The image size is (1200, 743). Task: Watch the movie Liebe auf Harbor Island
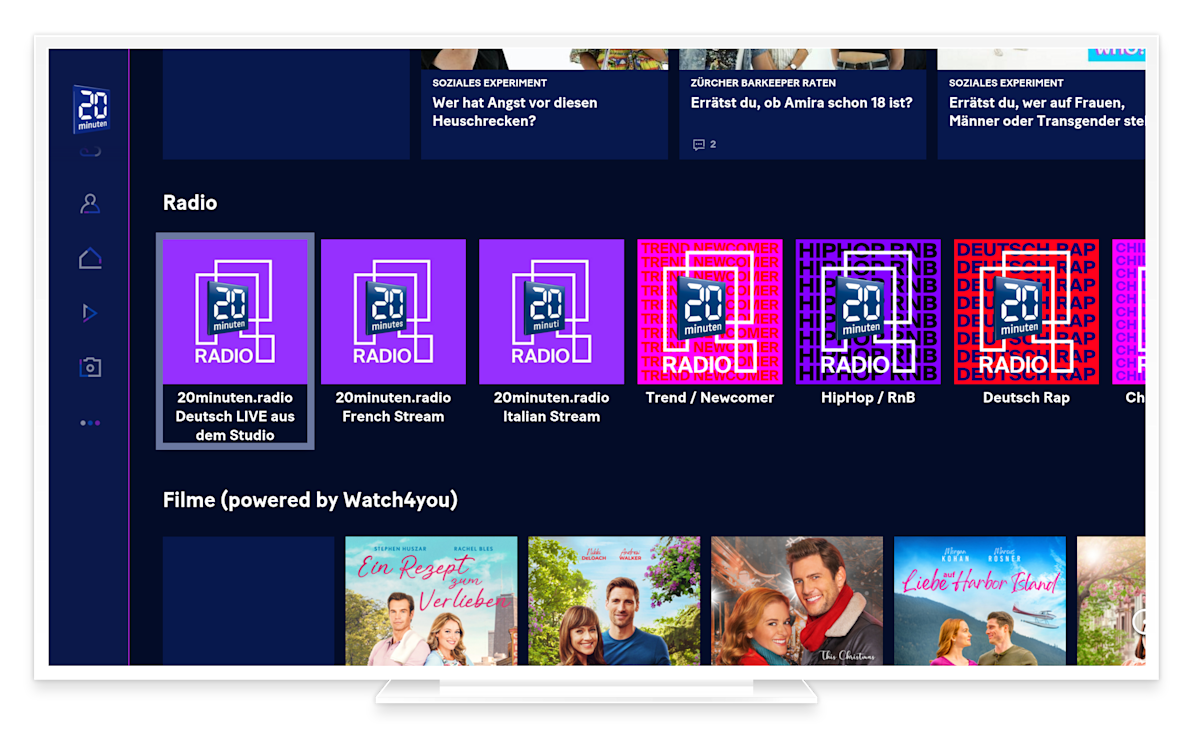980,601
